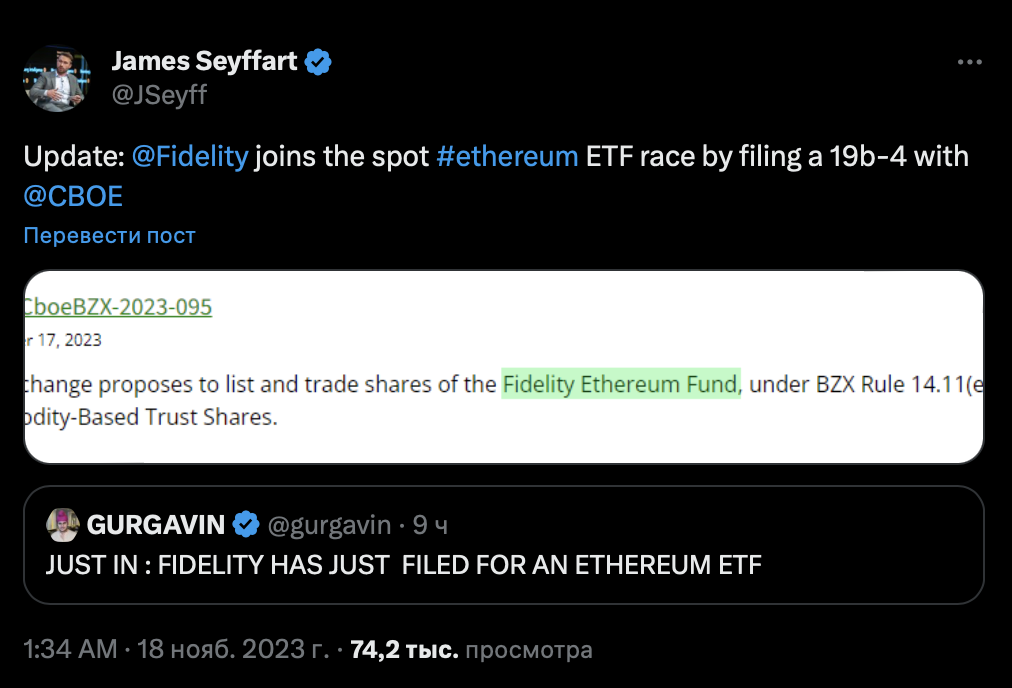This screenshot has width=1012, height=688.
Task: Click the CboeBZX-2023-095 link text
Action: 118,307
